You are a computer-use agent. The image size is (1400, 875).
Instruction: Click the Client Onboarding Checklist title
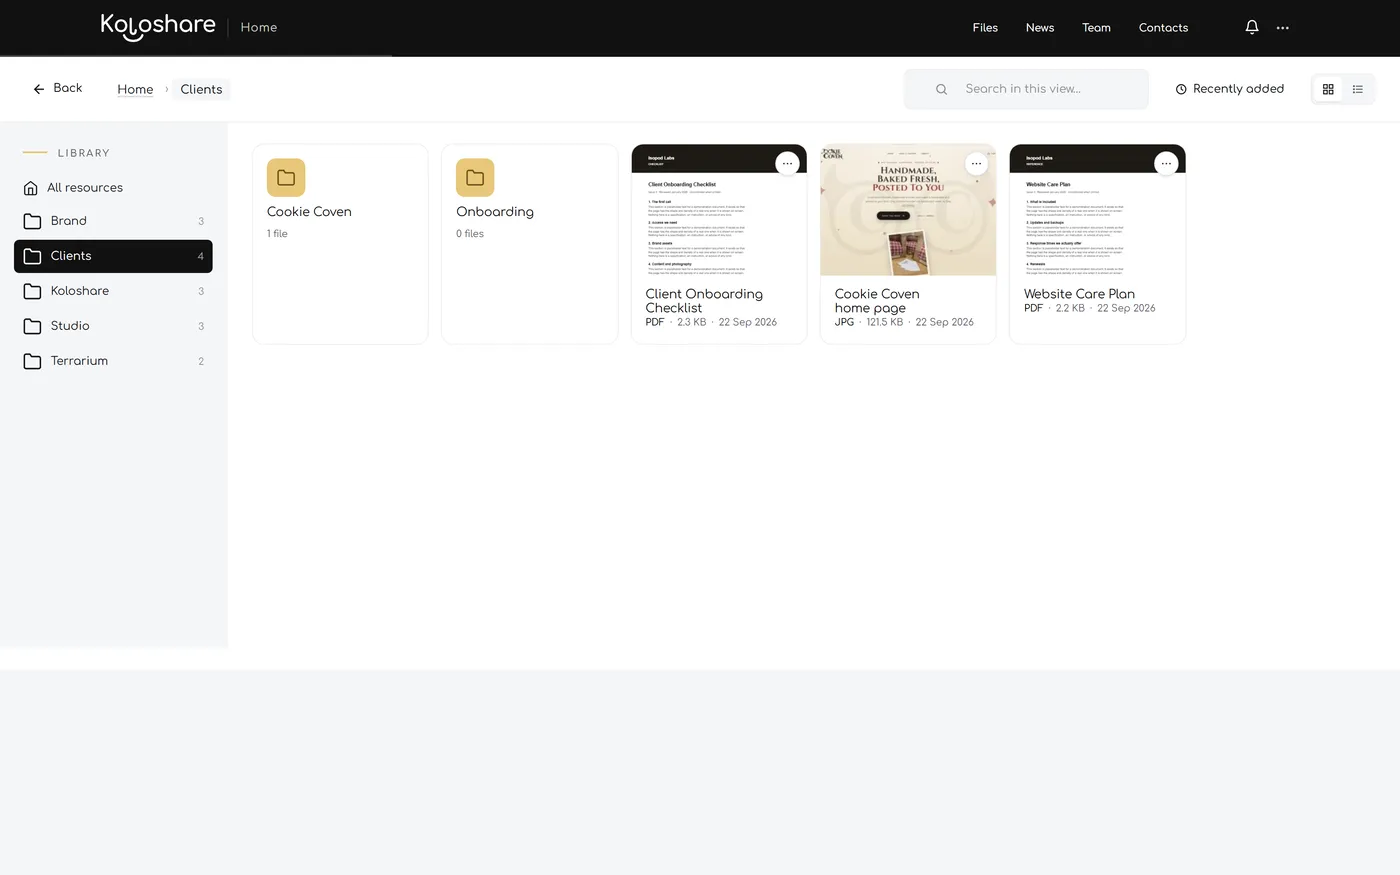[704, 301]
